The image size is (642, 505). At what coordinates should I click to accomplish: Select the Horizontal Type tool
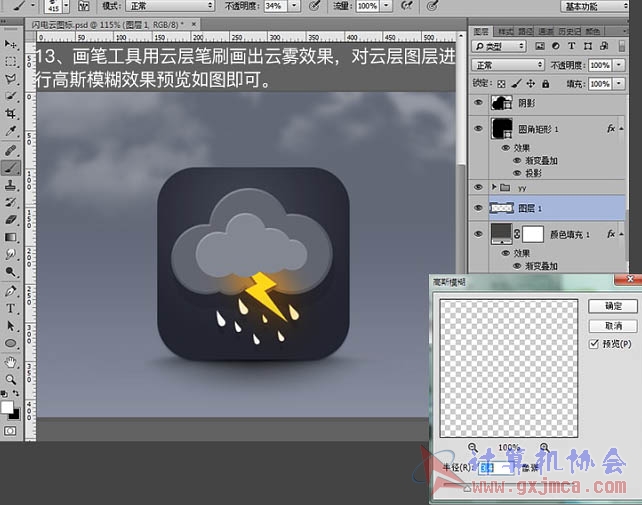11,308
